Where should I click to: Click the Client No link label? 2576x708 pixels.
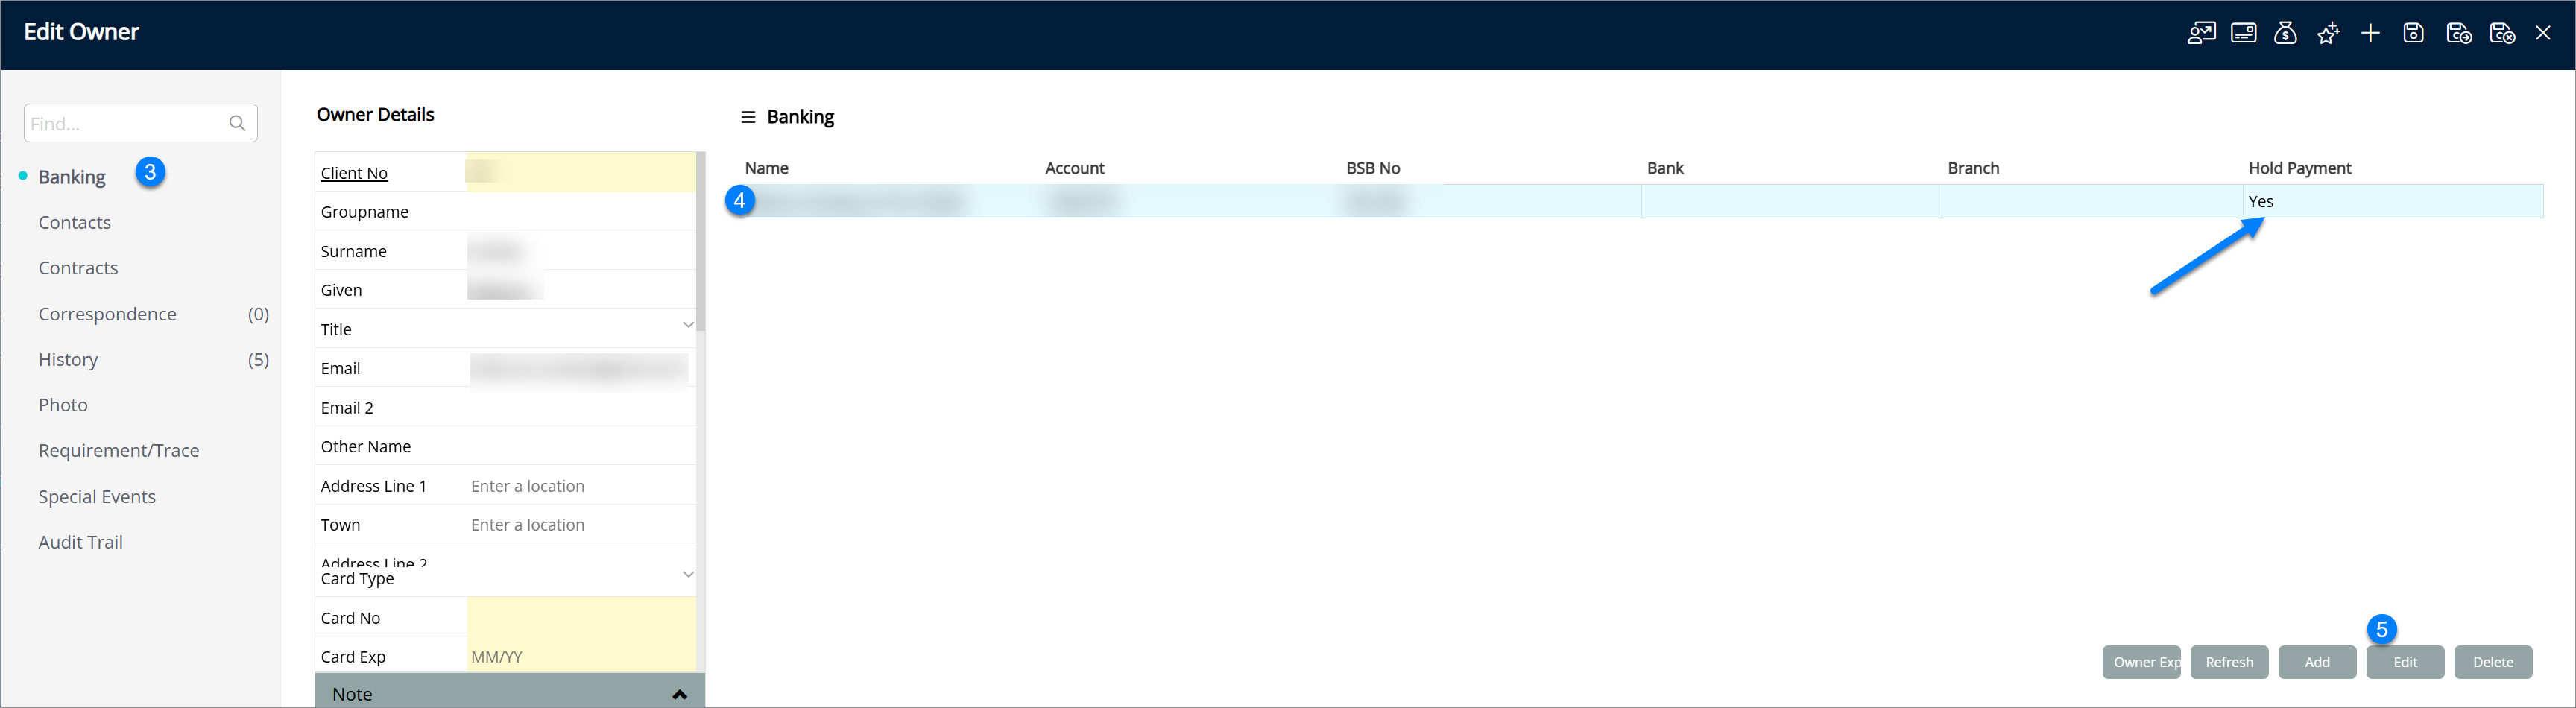pyautogui.click(x=354, y=173)
